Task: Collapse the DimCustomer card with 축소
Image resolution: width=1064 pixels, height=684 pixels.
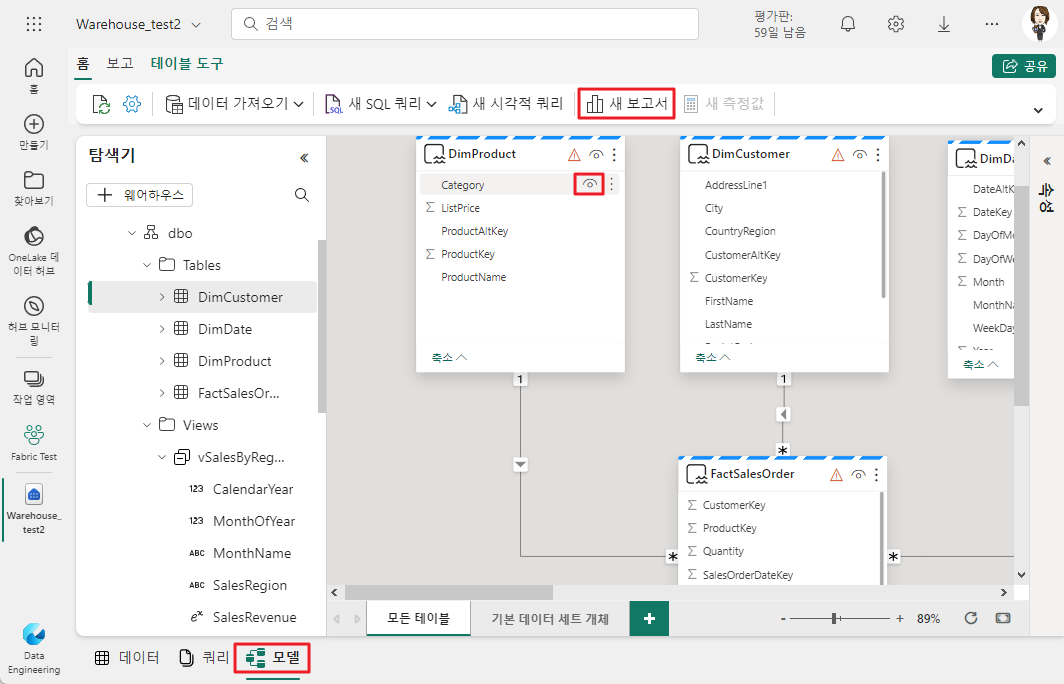Action: [x=712, y=358]
